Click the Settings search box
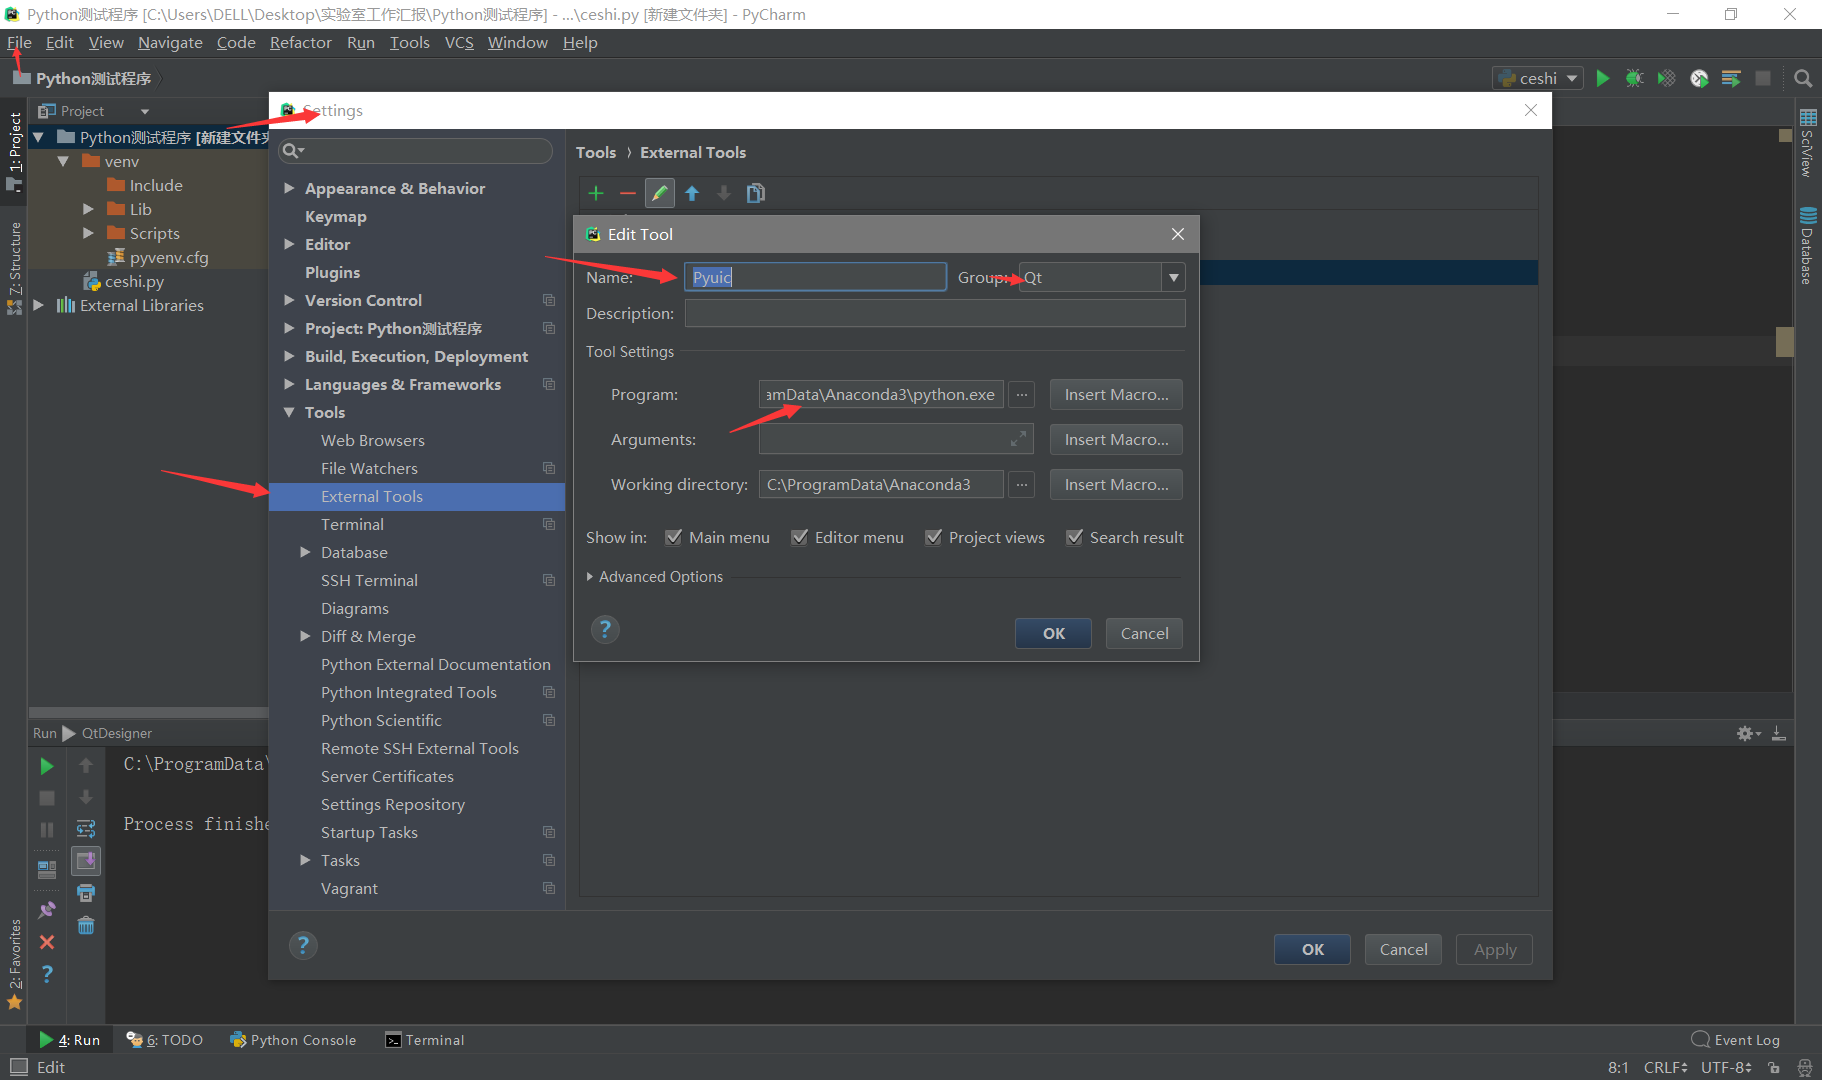The image size is (1822, 1080). [x=415, y=151]
